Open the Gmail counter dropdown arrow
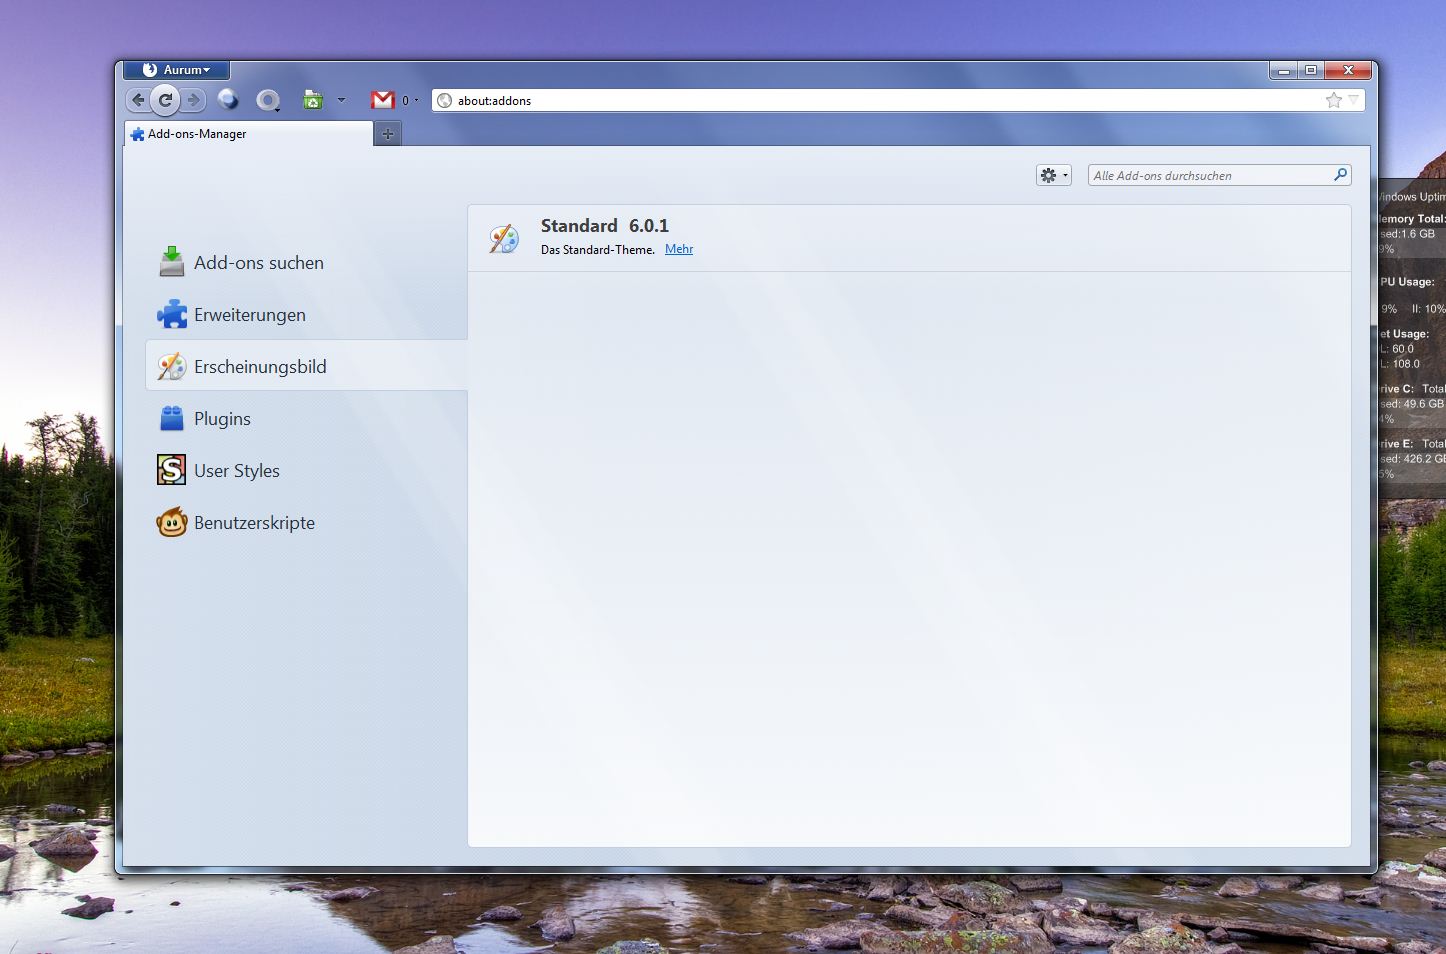Image resolution: width=1446 pixels, height=954 pixels. [x=416, y=100]
